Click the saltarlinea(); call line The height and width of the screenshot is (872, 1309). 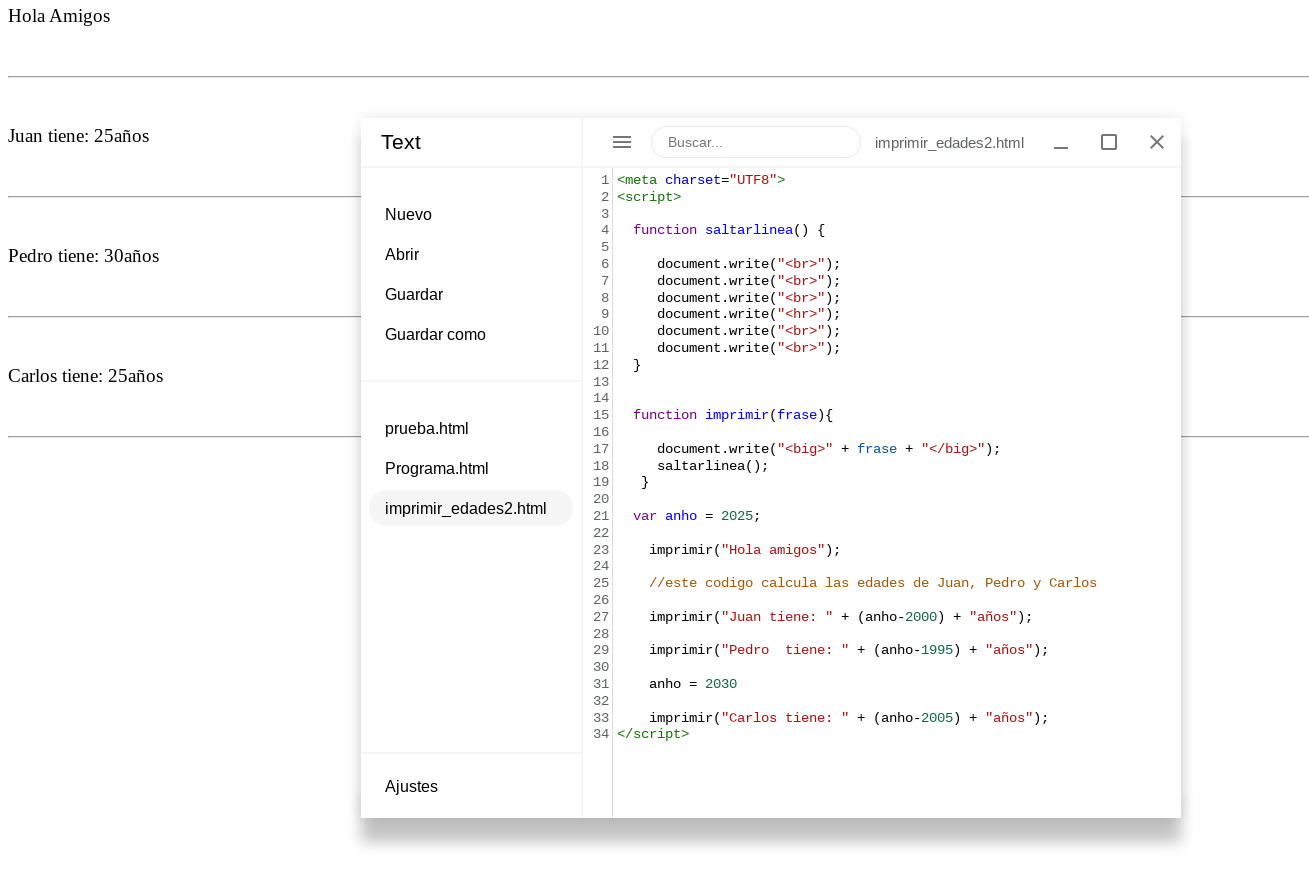[713, 465]
